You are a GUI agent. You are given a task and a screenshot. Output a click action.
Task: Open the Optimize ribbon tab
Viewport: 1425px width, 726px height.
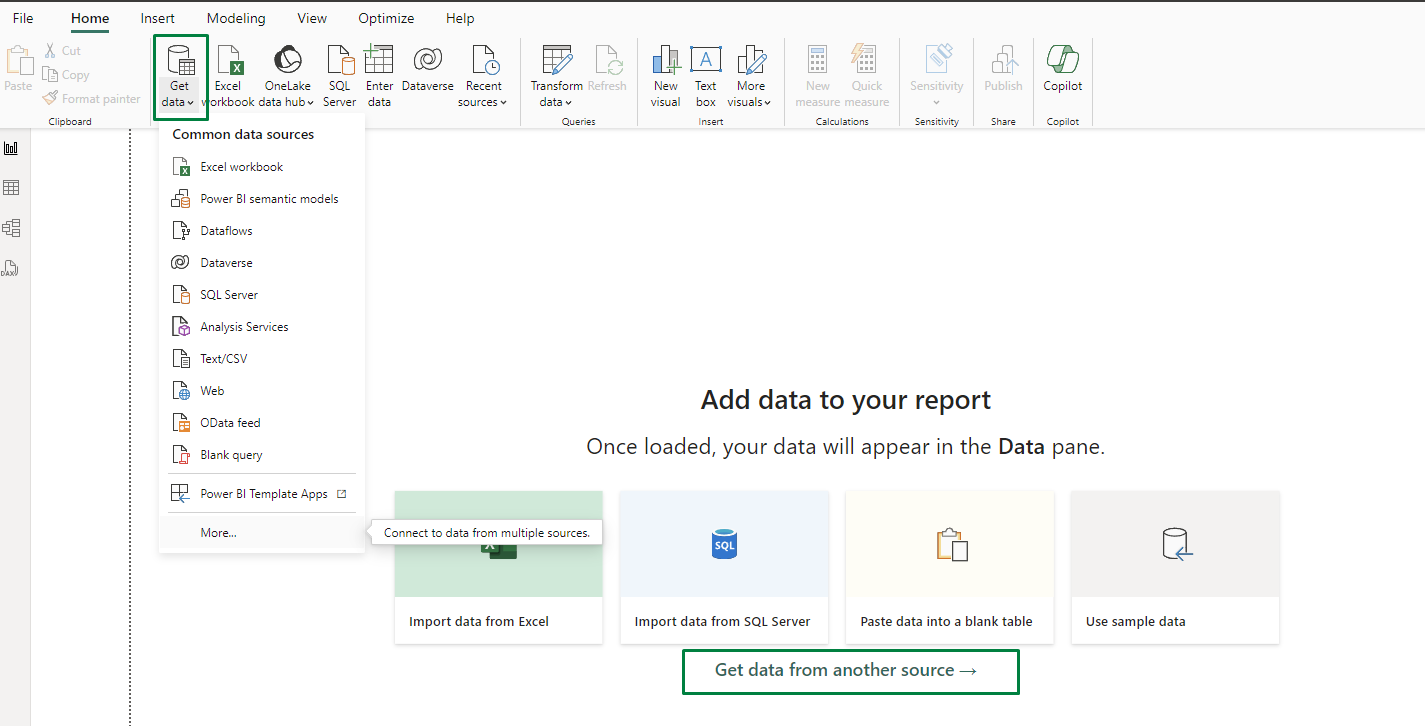click(386, 19)
